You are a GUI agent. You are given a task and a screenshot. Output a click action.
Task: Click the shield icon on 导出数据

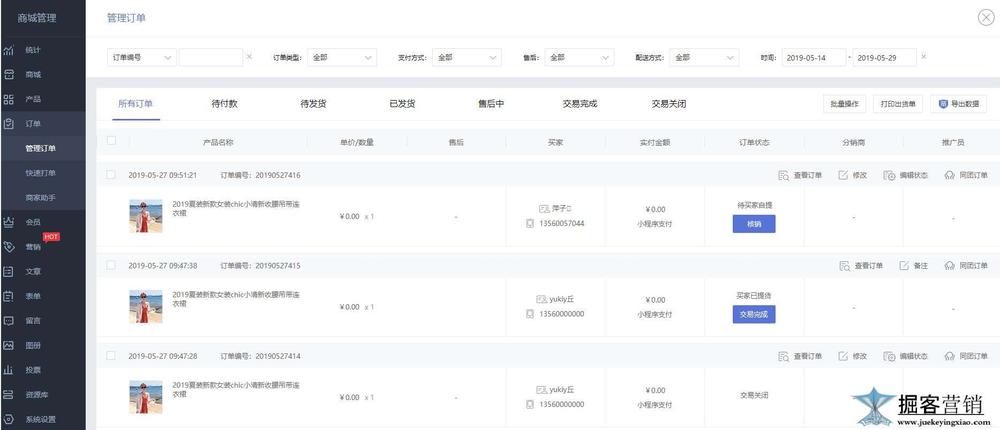(943, 104)
